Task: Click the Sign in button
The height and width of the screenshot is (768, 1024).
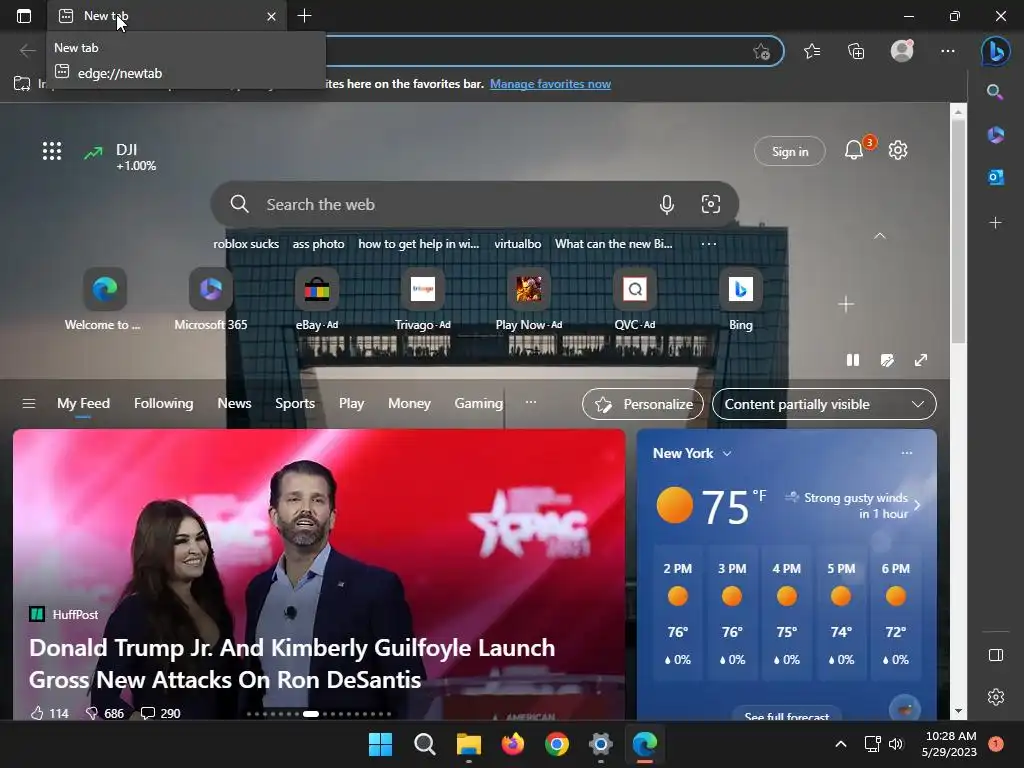Action: coord(790,152)
